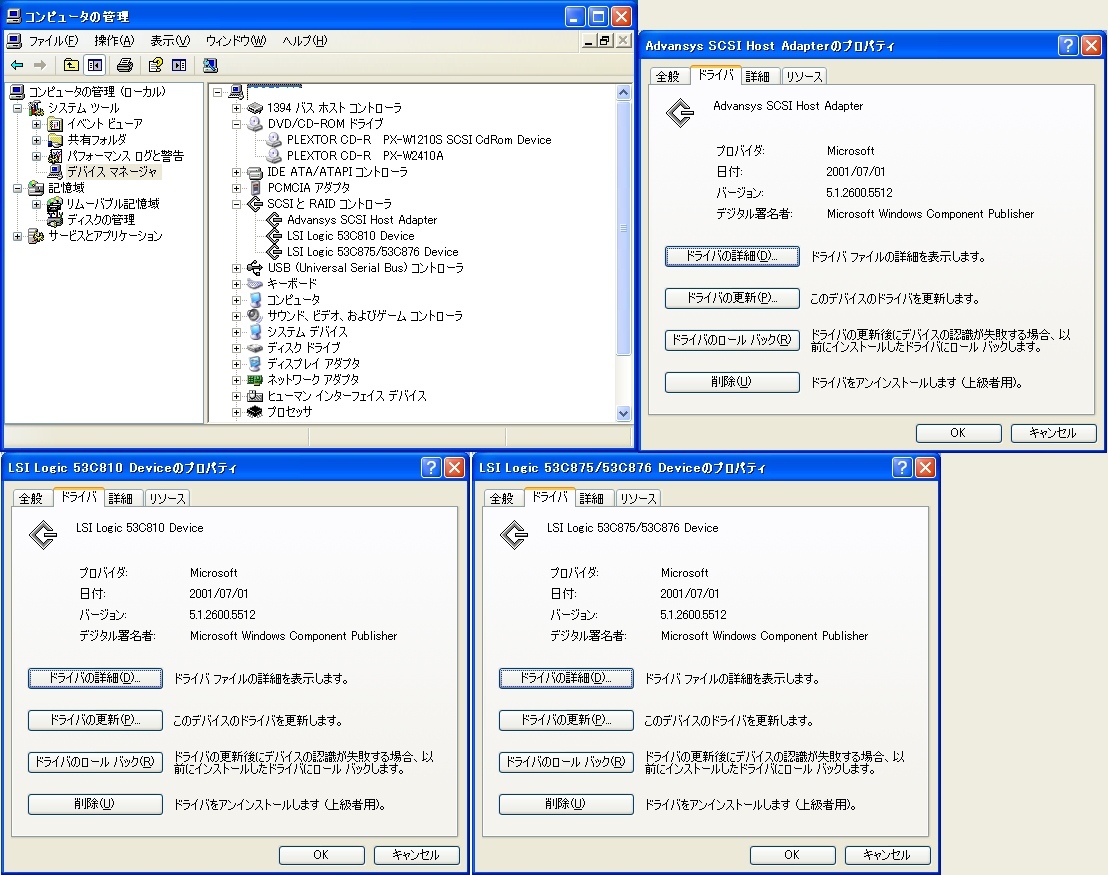Click ドライバの詳細 button in Advansys properties

point(732,256)
